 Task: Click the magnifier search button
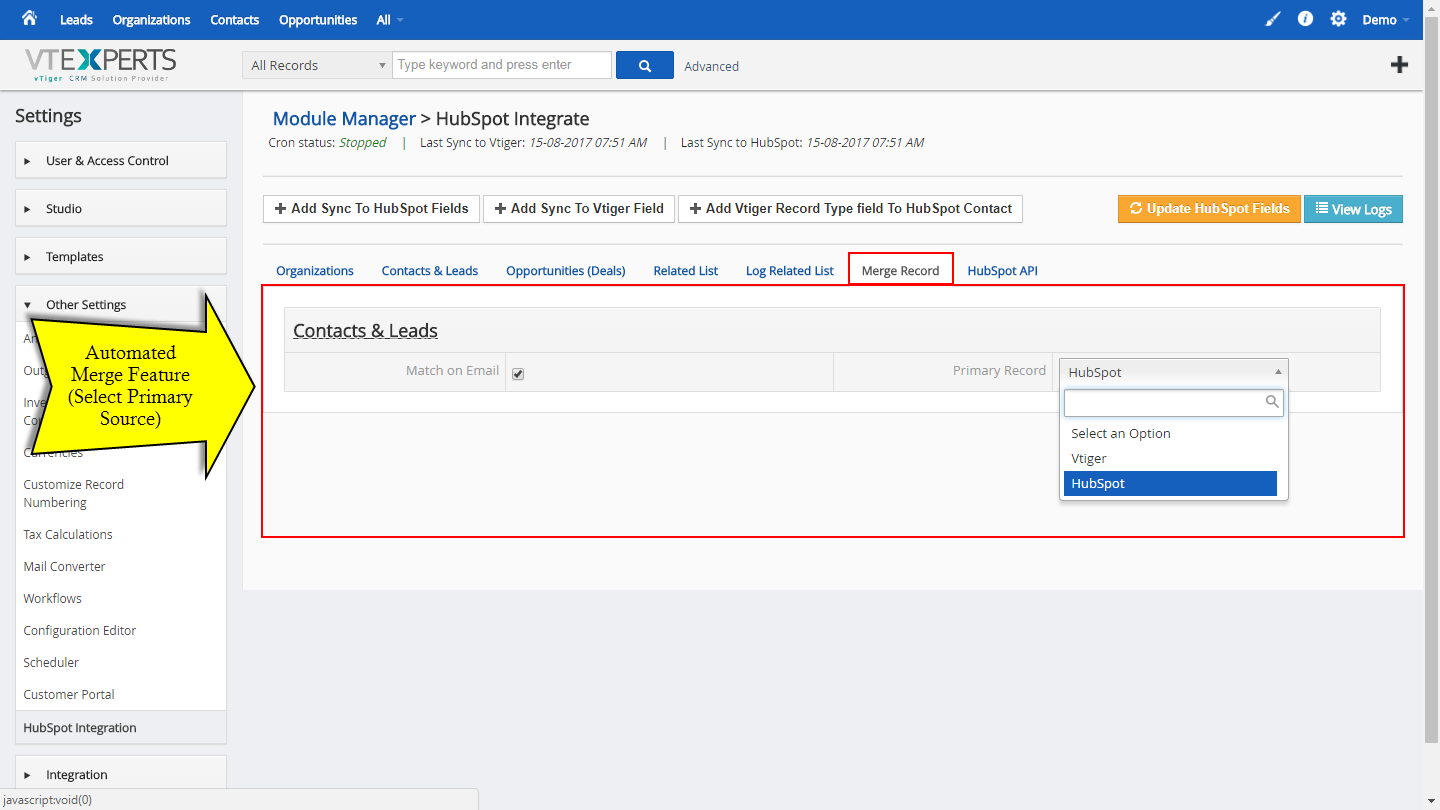(x=645, y=65)
